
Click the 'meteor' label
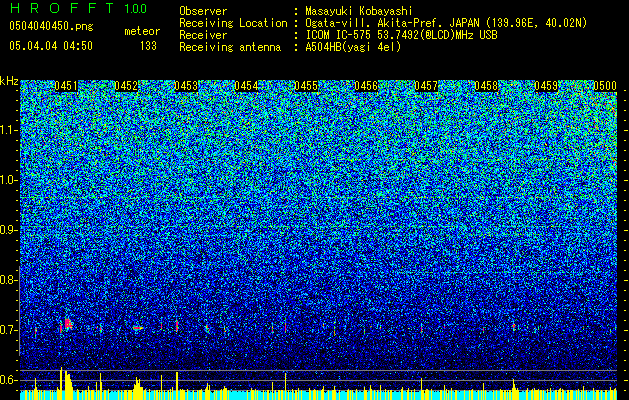[142, 31]
